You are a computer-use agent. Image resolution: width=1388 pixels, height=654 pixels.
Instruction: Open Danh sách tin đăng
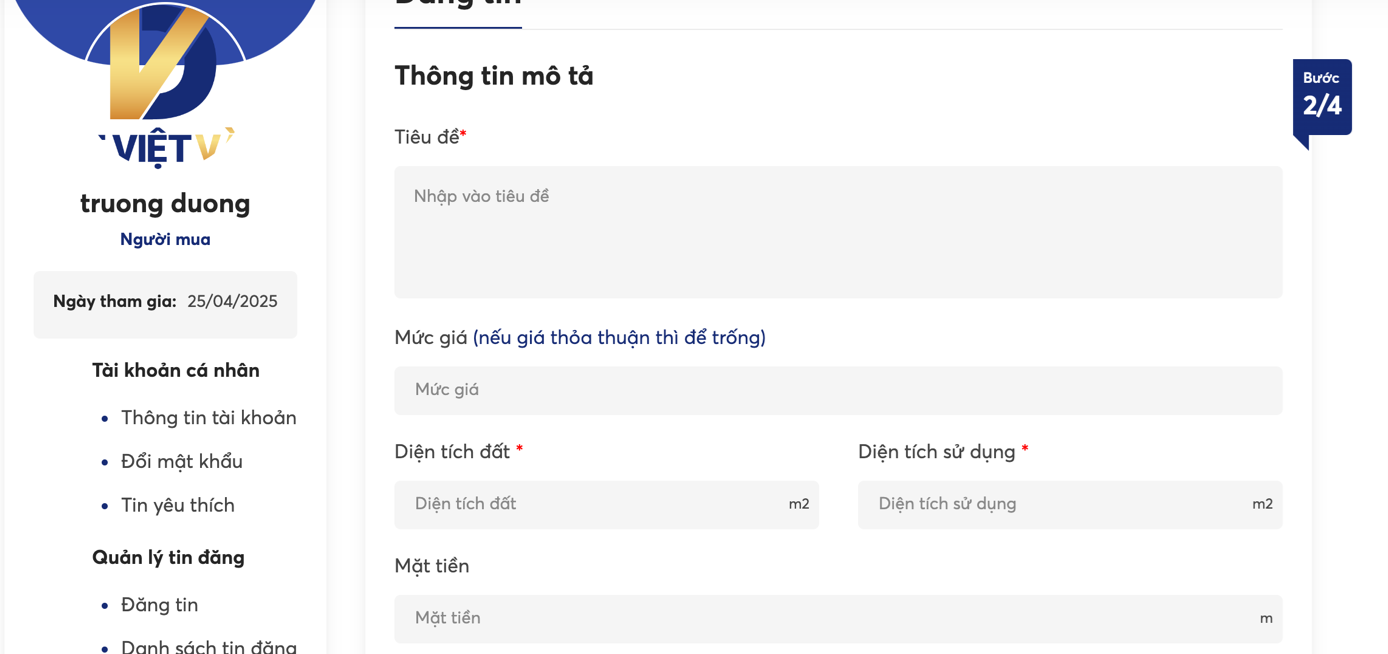208,646
